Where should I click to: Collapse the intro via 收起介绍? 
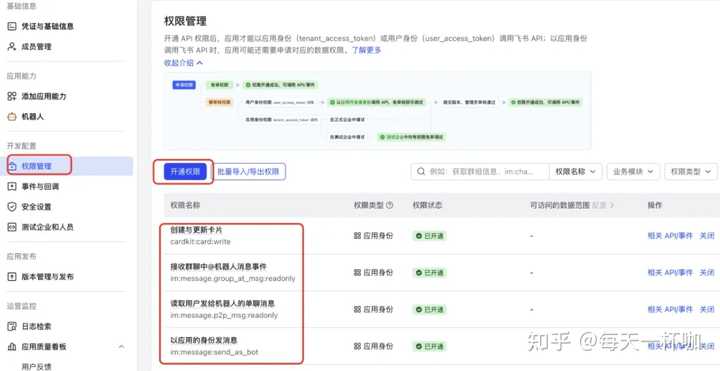[x=183, y=63]
